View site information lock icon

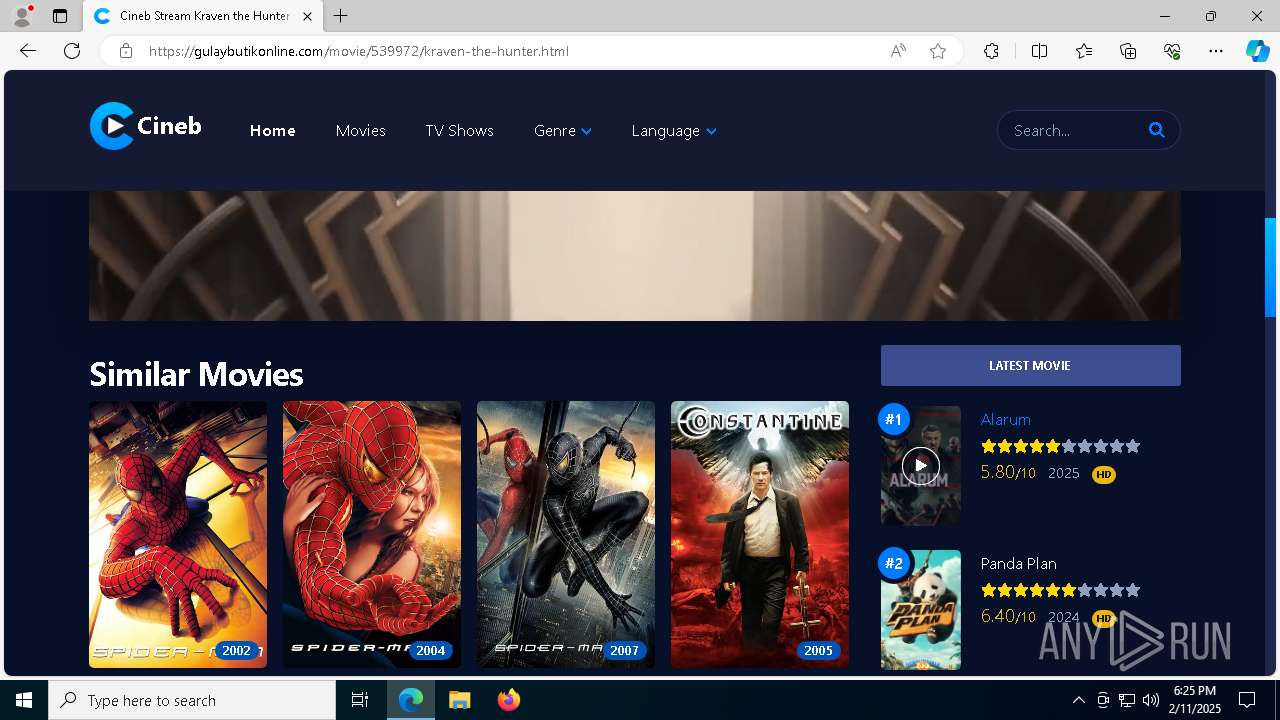point(126,51)
